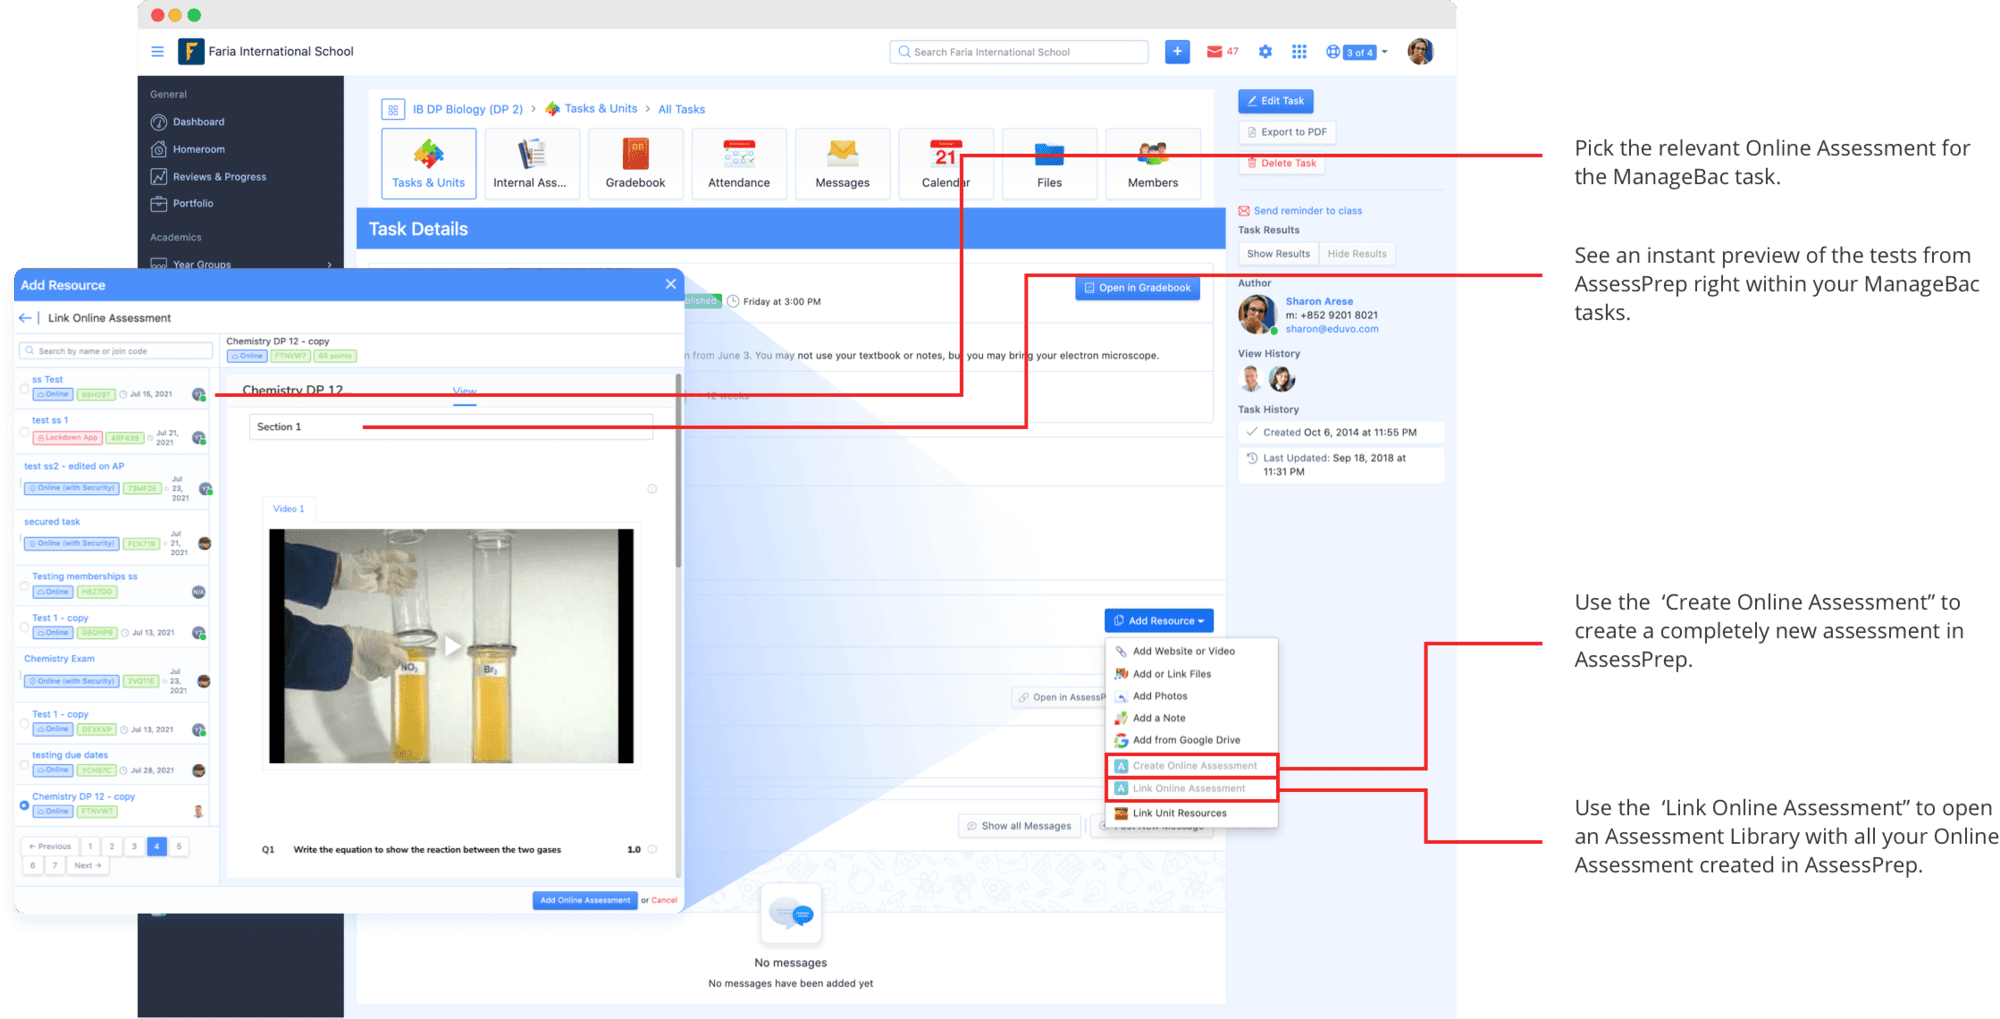Click the Add Online Assessment button

click(x=585, y=900)
